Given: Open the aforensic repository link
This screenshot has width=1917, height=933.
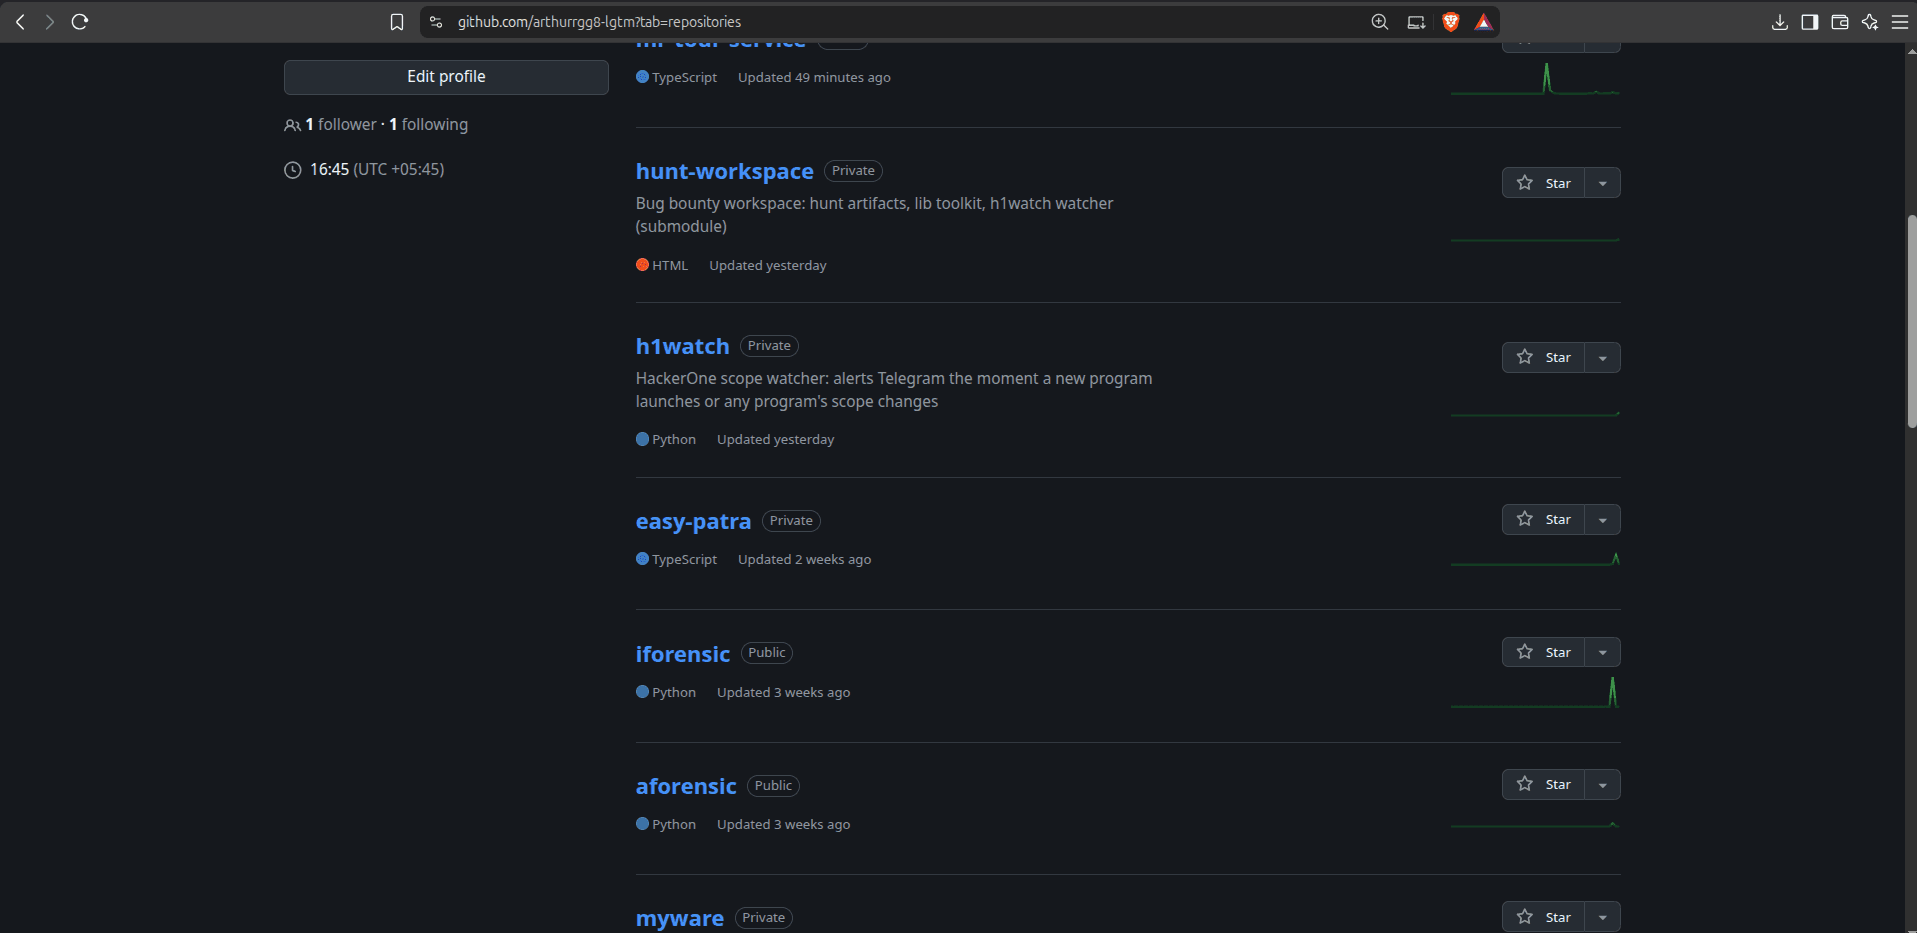Looking at the screenshot, I should tap(686, 786).
